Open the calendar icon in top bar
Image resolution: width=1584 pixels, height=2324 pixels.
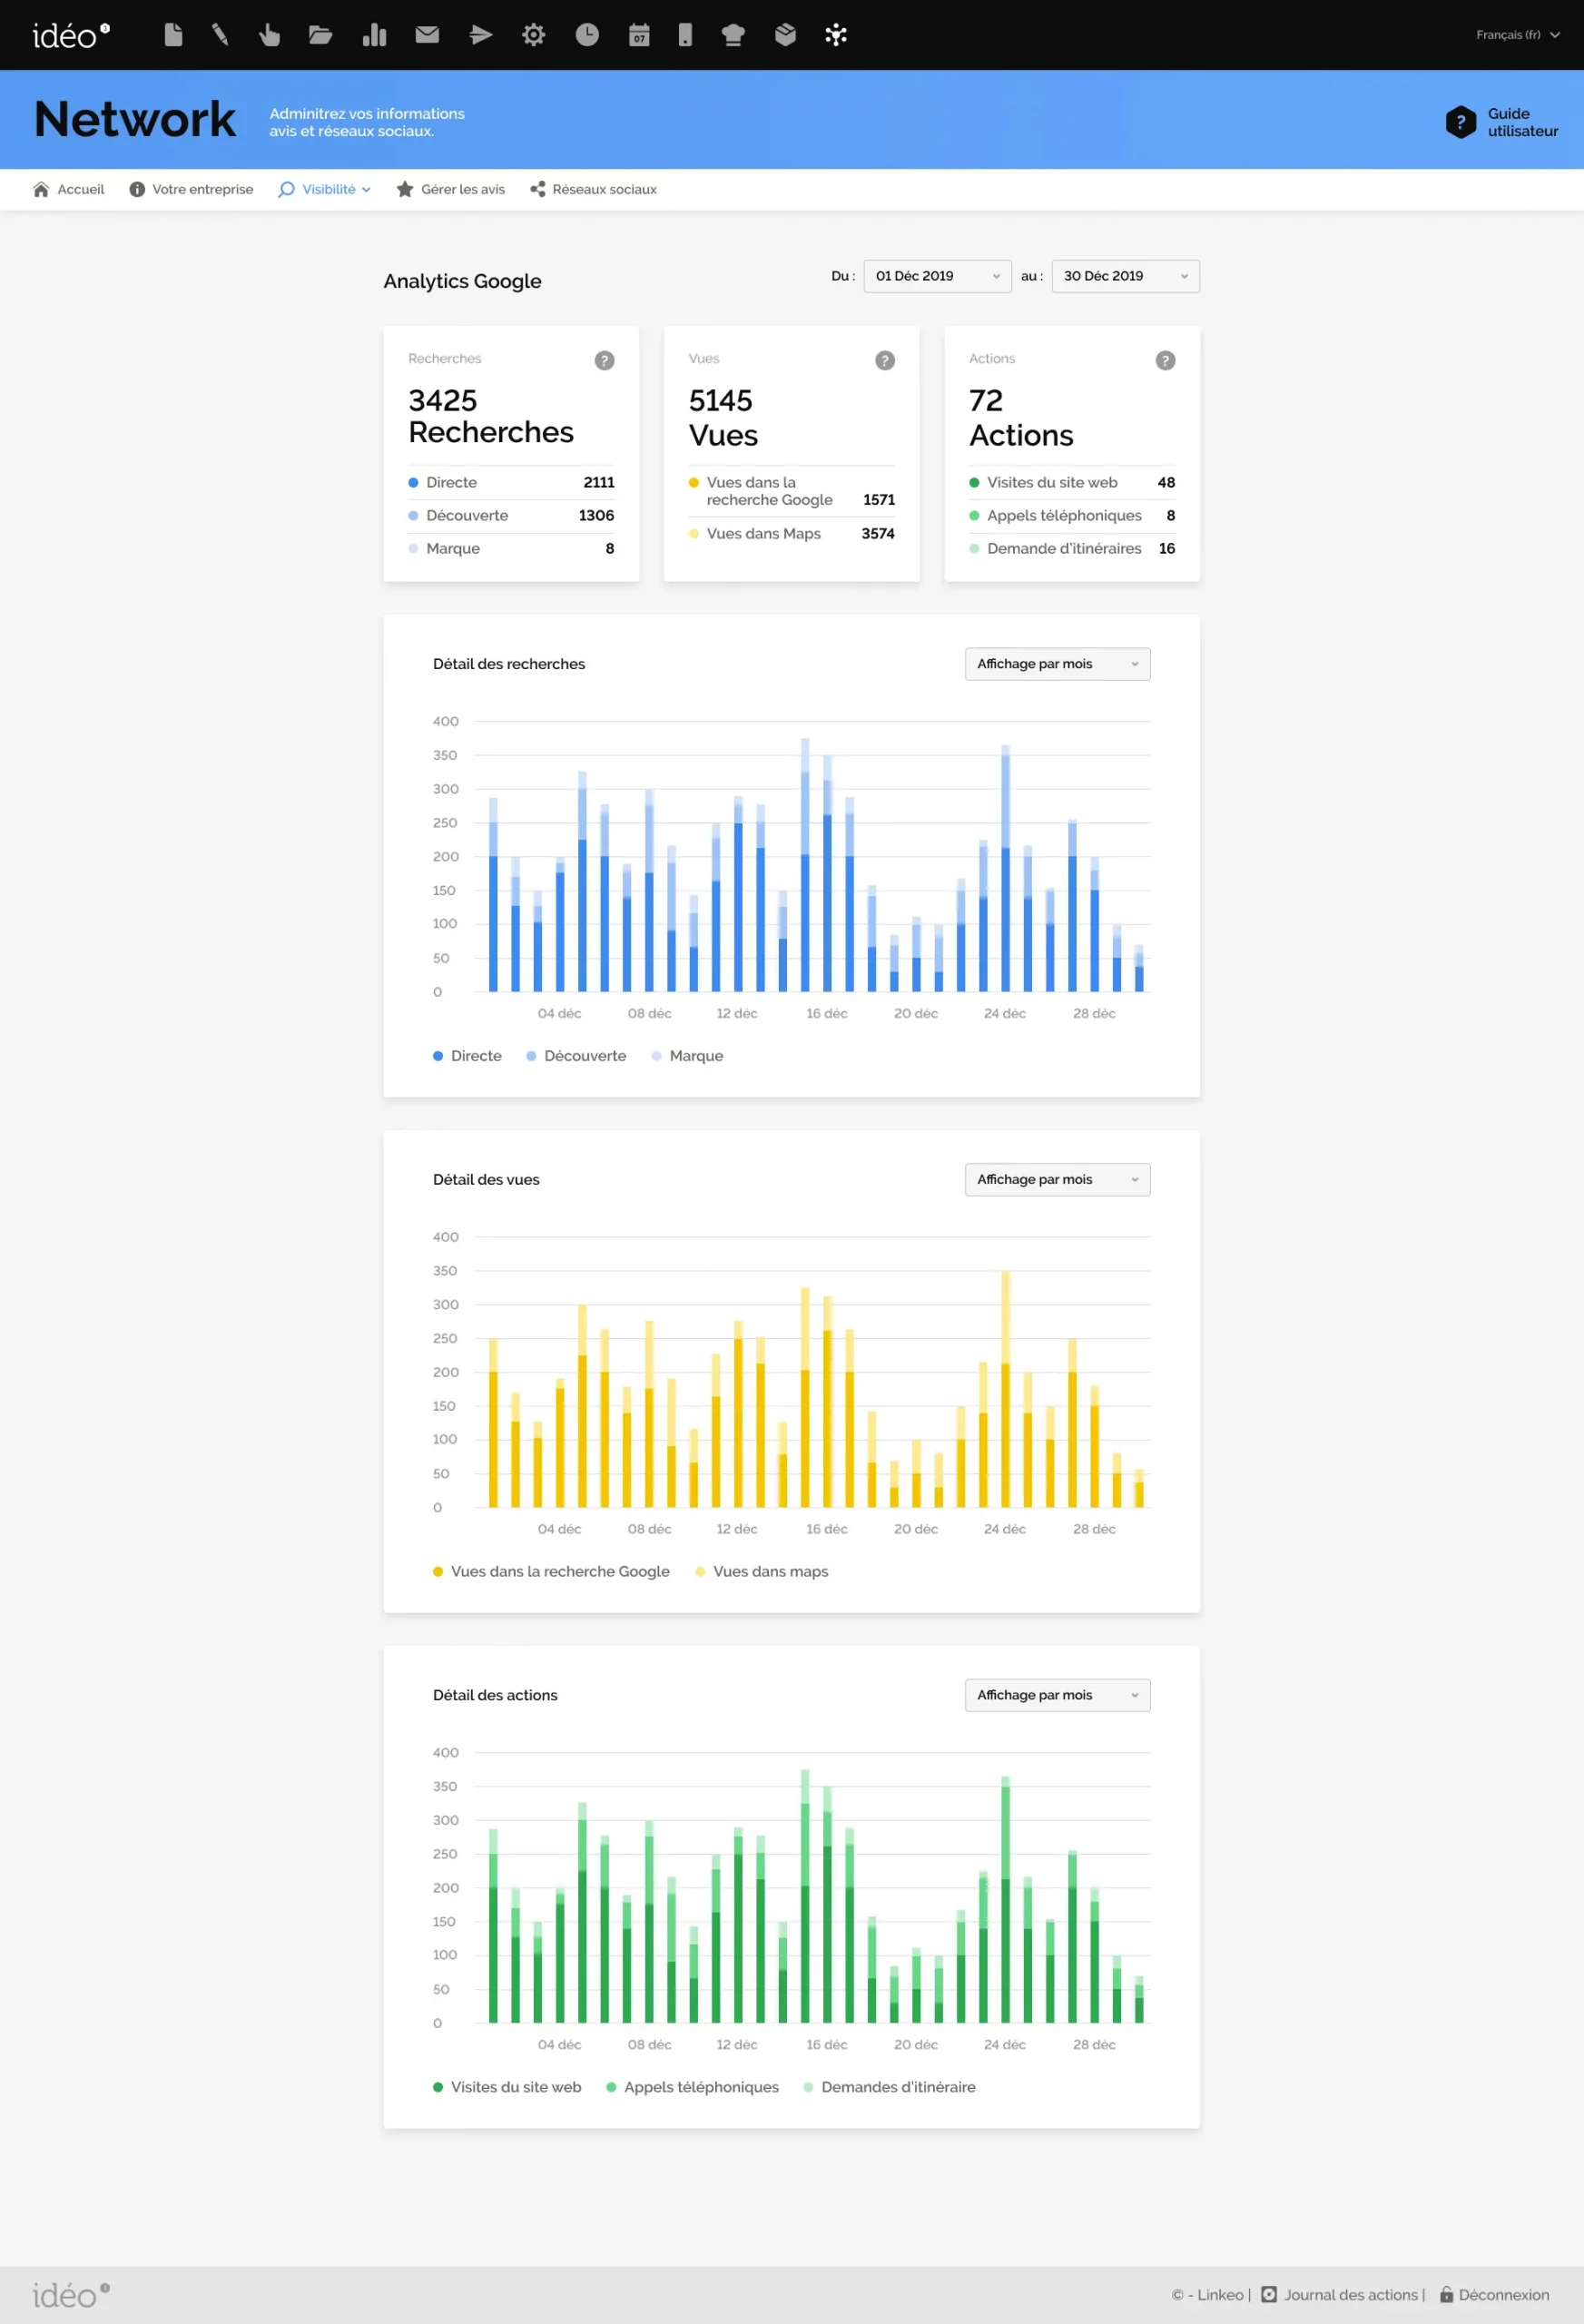(639, 35)
